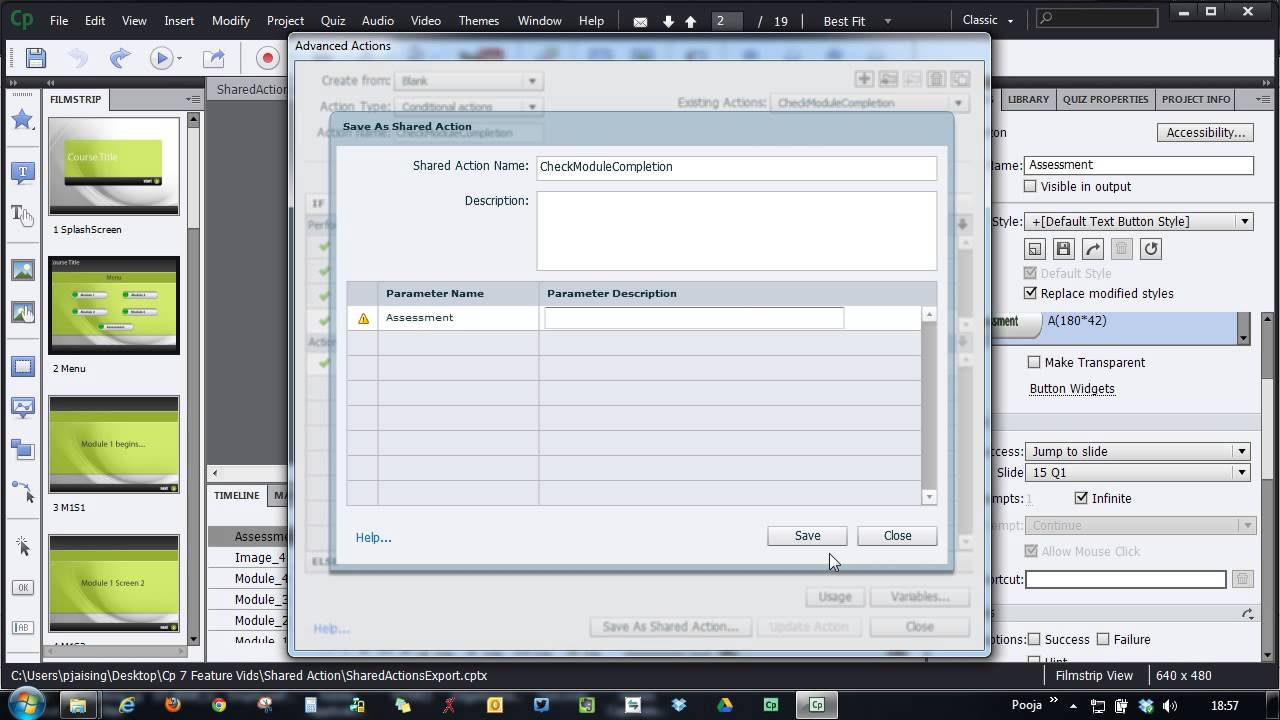
Task: Enable the Success caption checkbox
Action: tap(1034, 639)
